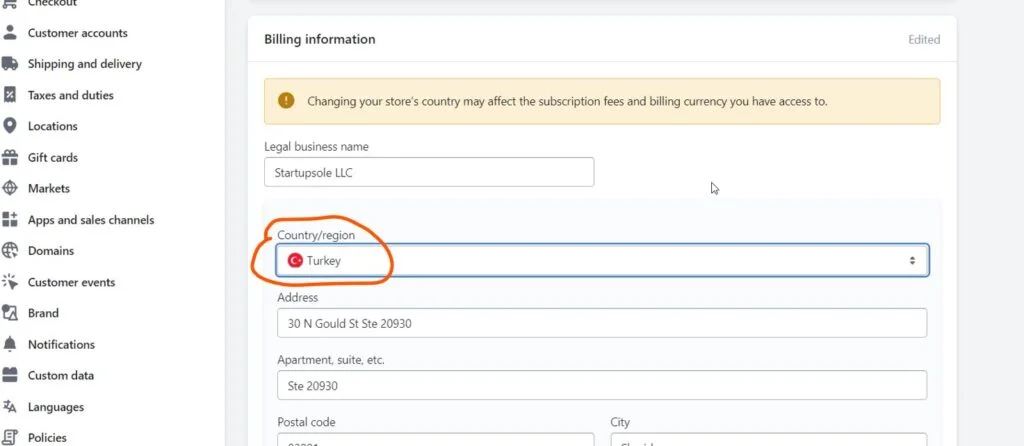Image resolution: width=1024 pixels, height=446 pixels.
Task: Click the Locations pin icon
Action: click(10, 126)
